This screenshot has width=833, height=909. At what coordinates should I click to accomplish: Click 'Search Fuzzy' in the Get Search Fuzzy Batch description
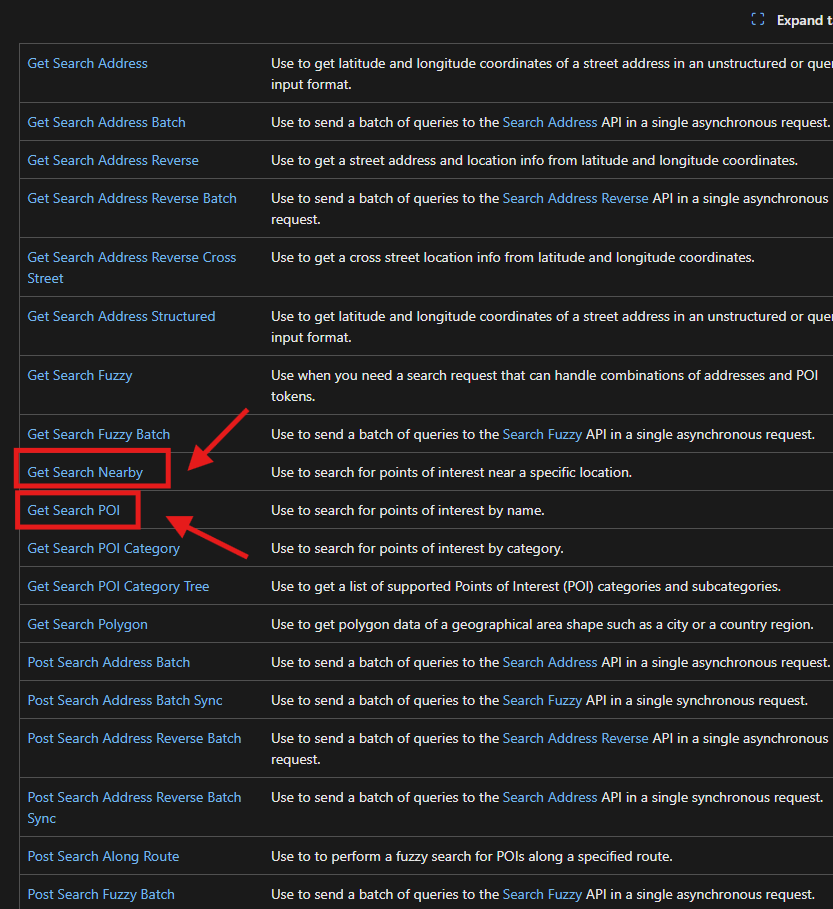point(542,434)
